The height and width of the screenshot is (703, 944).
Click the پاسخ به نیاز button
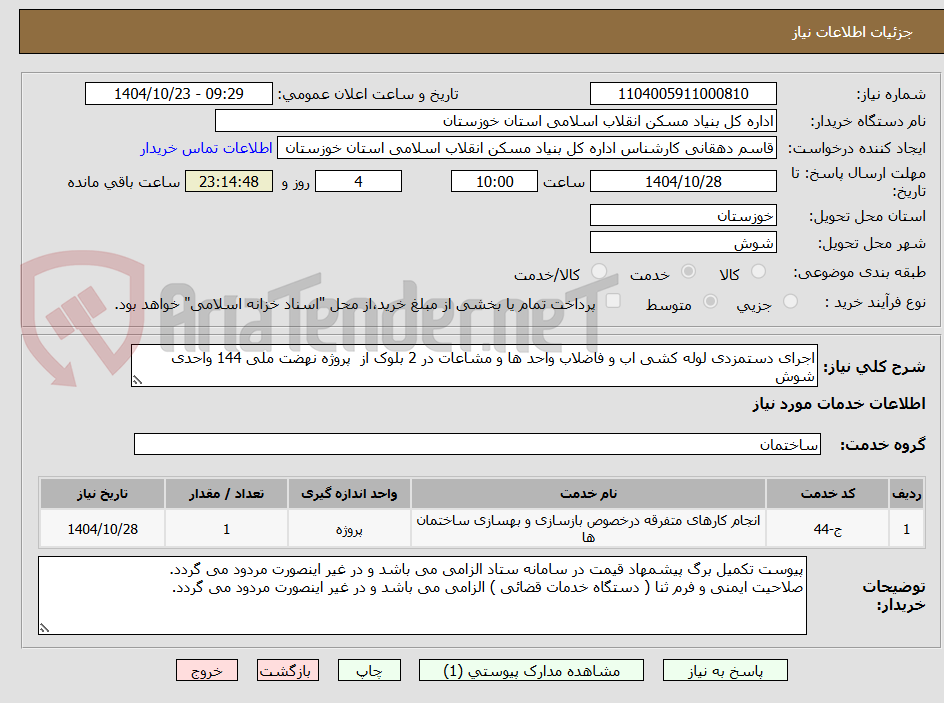(x=725, y=670)
